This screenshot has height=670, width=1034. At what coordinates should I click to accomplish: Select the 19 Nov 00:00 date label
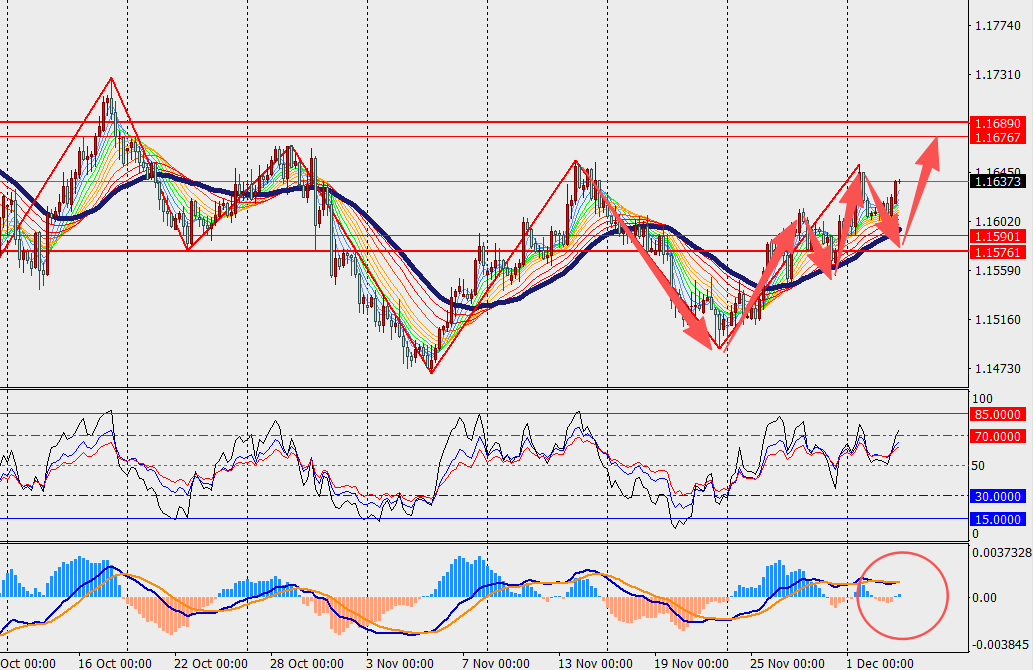click(690, 662)
